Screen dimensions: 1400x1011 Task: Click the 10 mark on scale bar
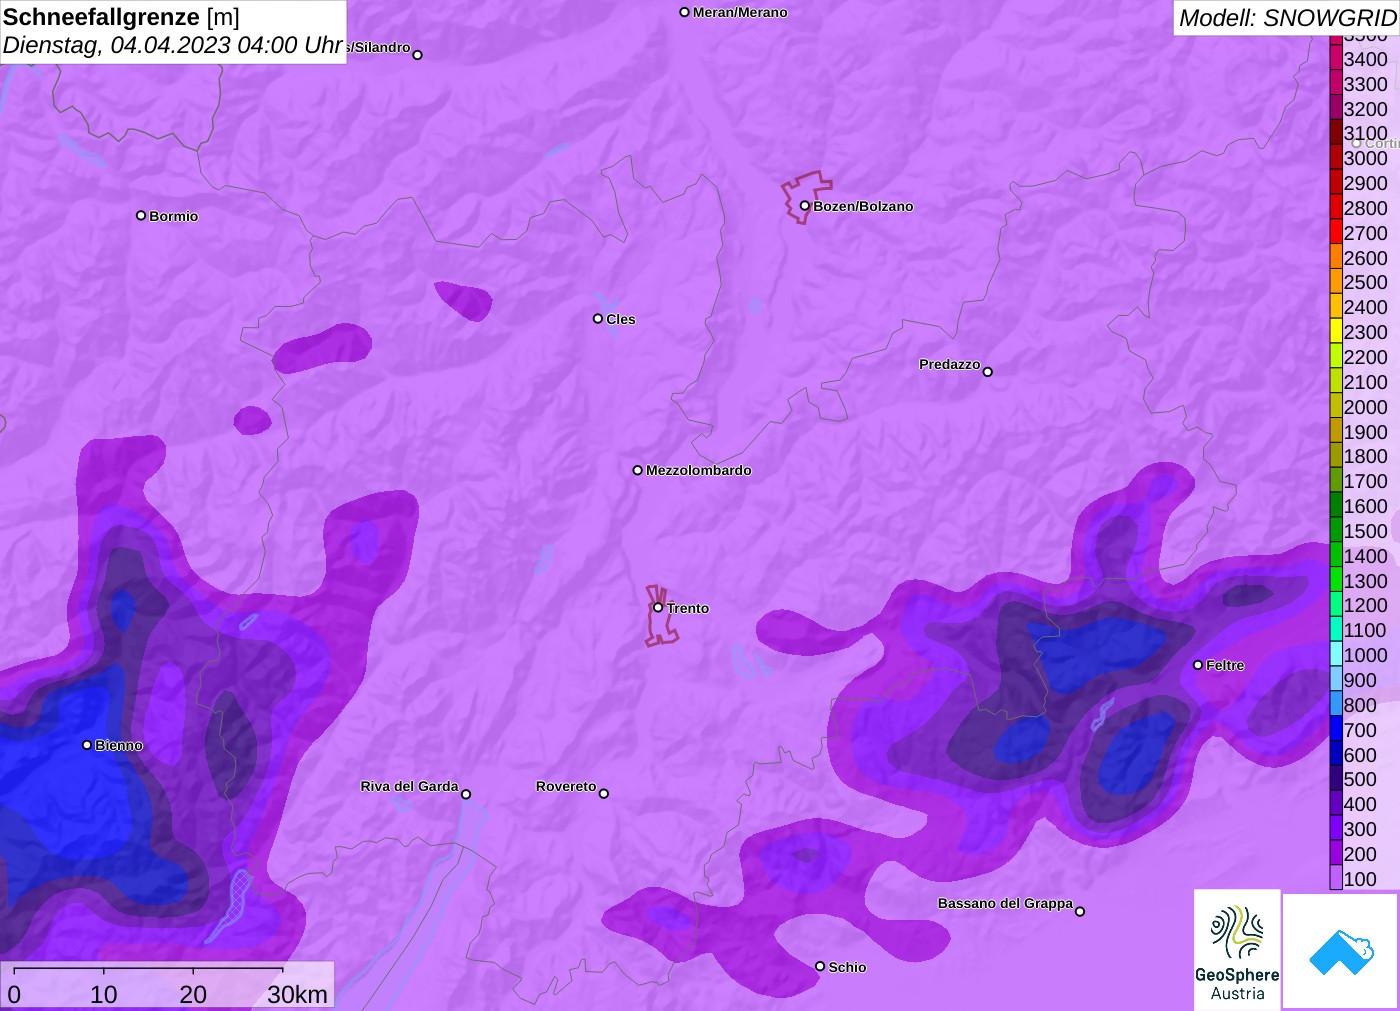tap(104, 994)
